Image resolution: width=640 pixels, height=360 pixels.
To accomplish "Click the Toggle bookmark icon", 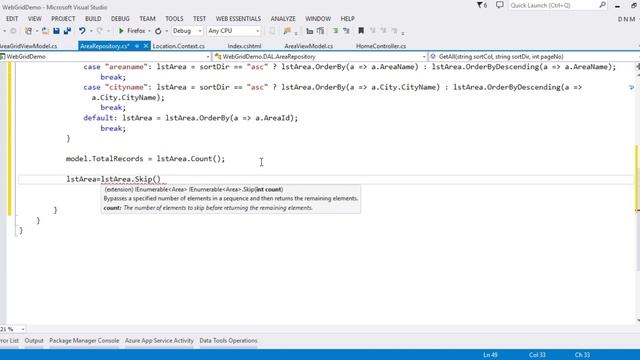I will click(361, 31).
